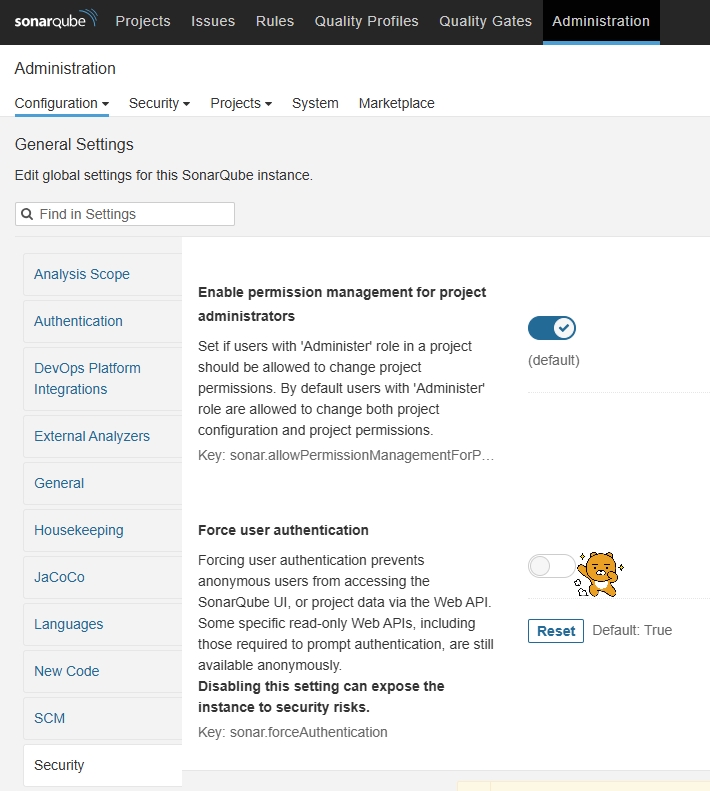Expand the Projects dropdown under Administration
710x791 pixels.
pos(241,103)
